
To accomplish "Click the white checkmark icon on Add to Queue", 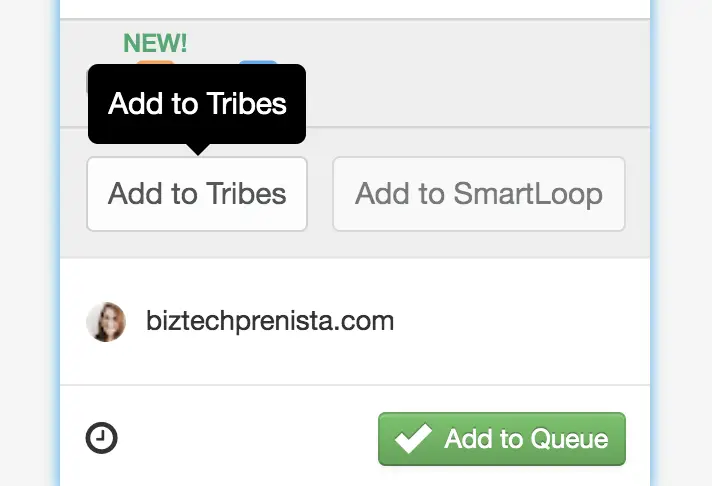I will pos(413,438).
